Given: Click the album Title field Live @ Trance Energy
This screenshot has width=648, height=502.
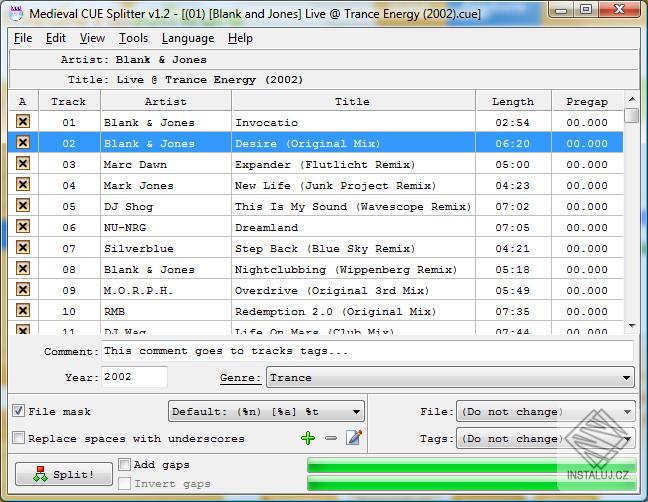Looking at the screenshot, I should tap(324, 79).
